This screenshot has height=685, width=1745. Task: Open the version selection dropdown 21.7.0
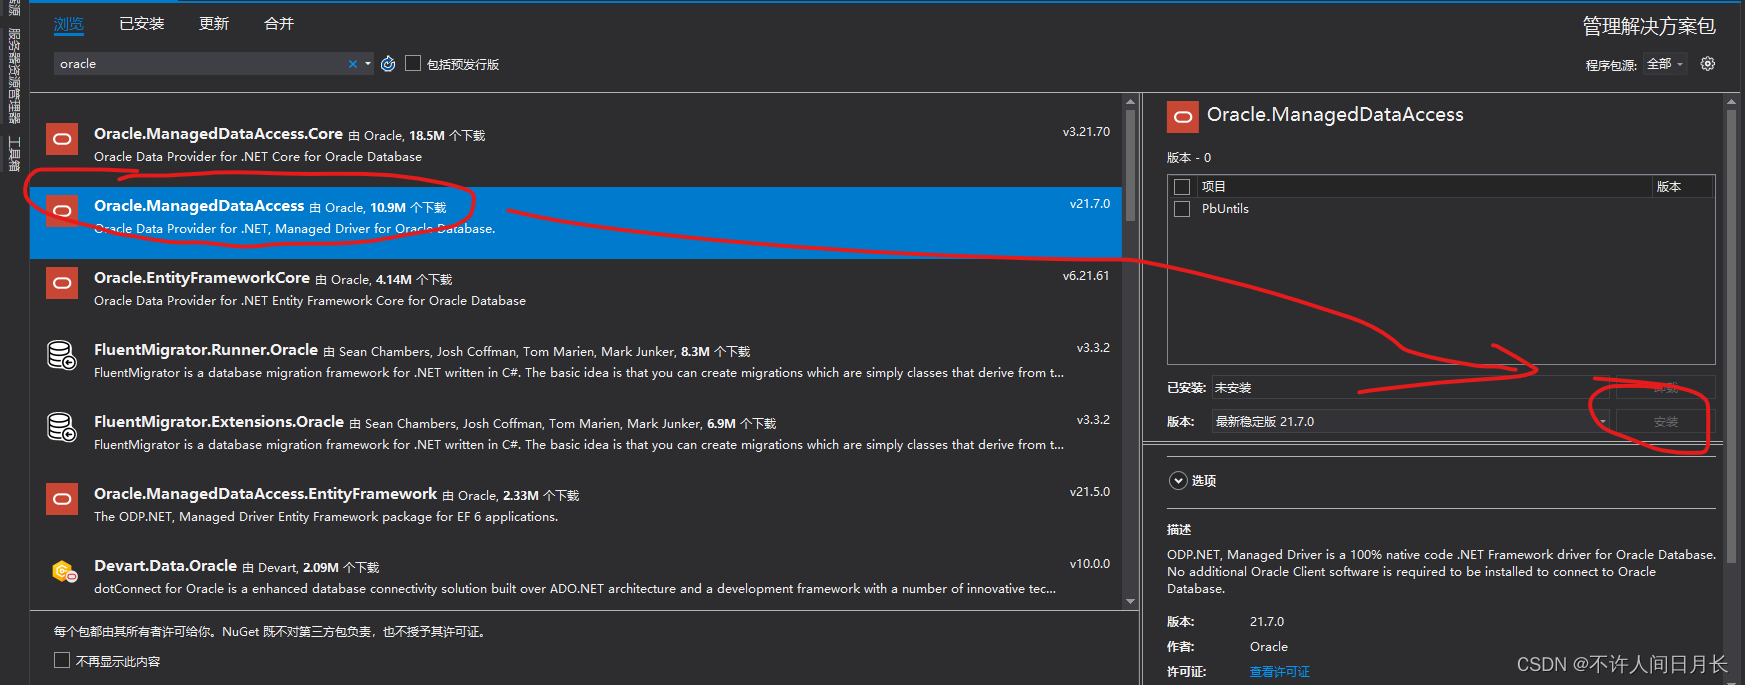tap(1410, 422)
